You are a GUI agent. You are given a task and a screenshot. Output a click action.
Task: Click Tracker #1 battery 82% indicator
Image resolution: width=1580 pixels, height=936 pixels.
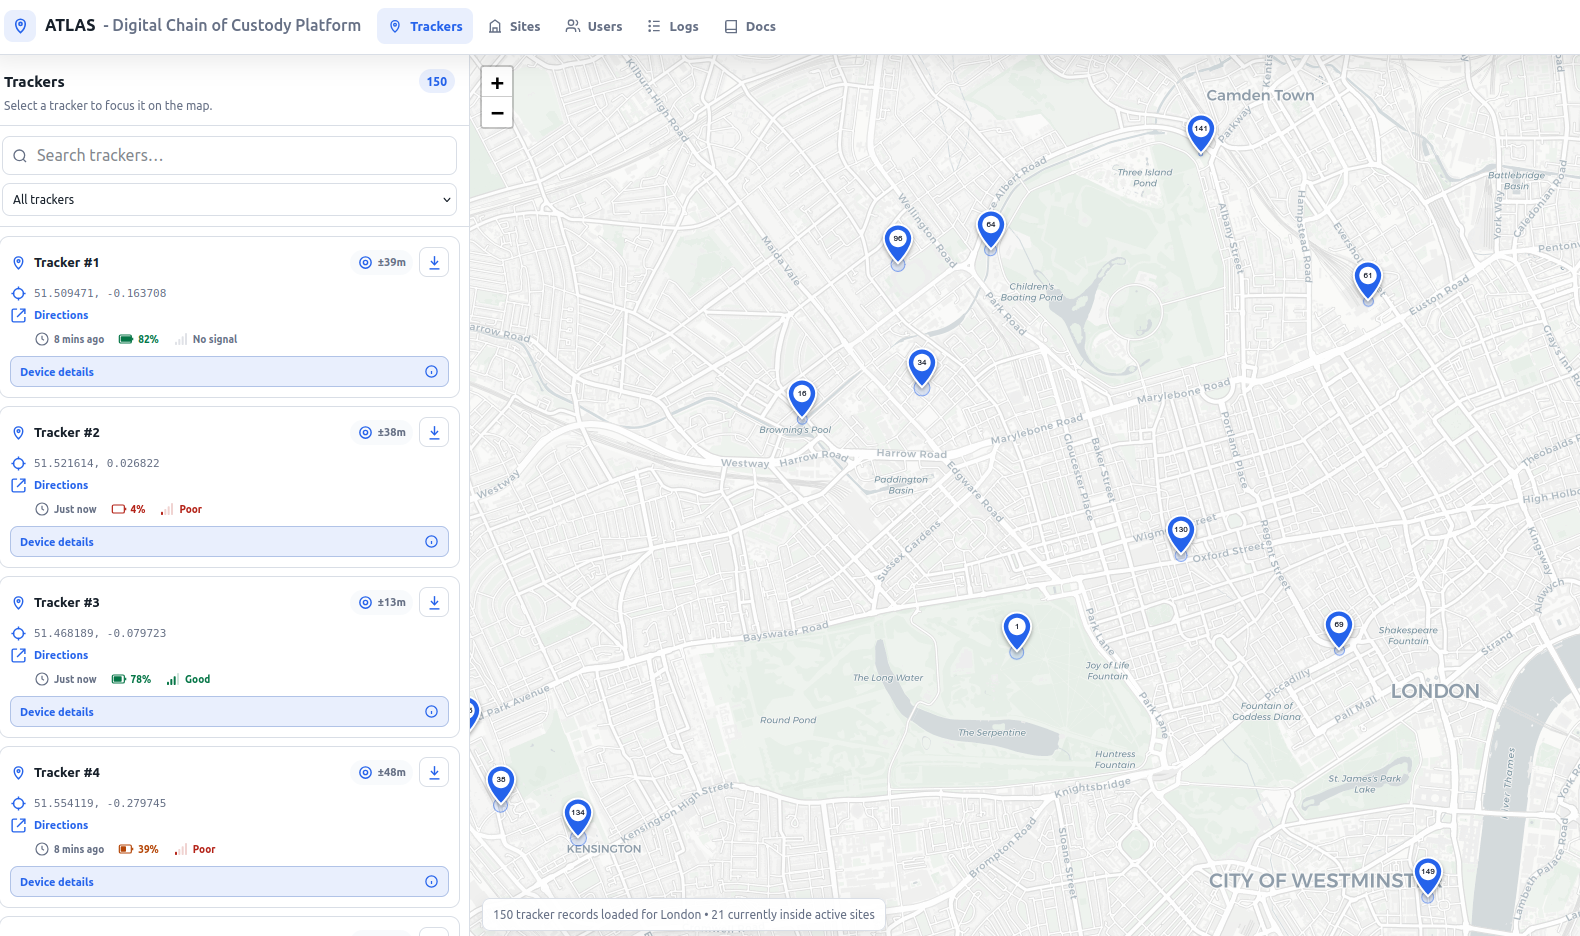pos(139,339)
